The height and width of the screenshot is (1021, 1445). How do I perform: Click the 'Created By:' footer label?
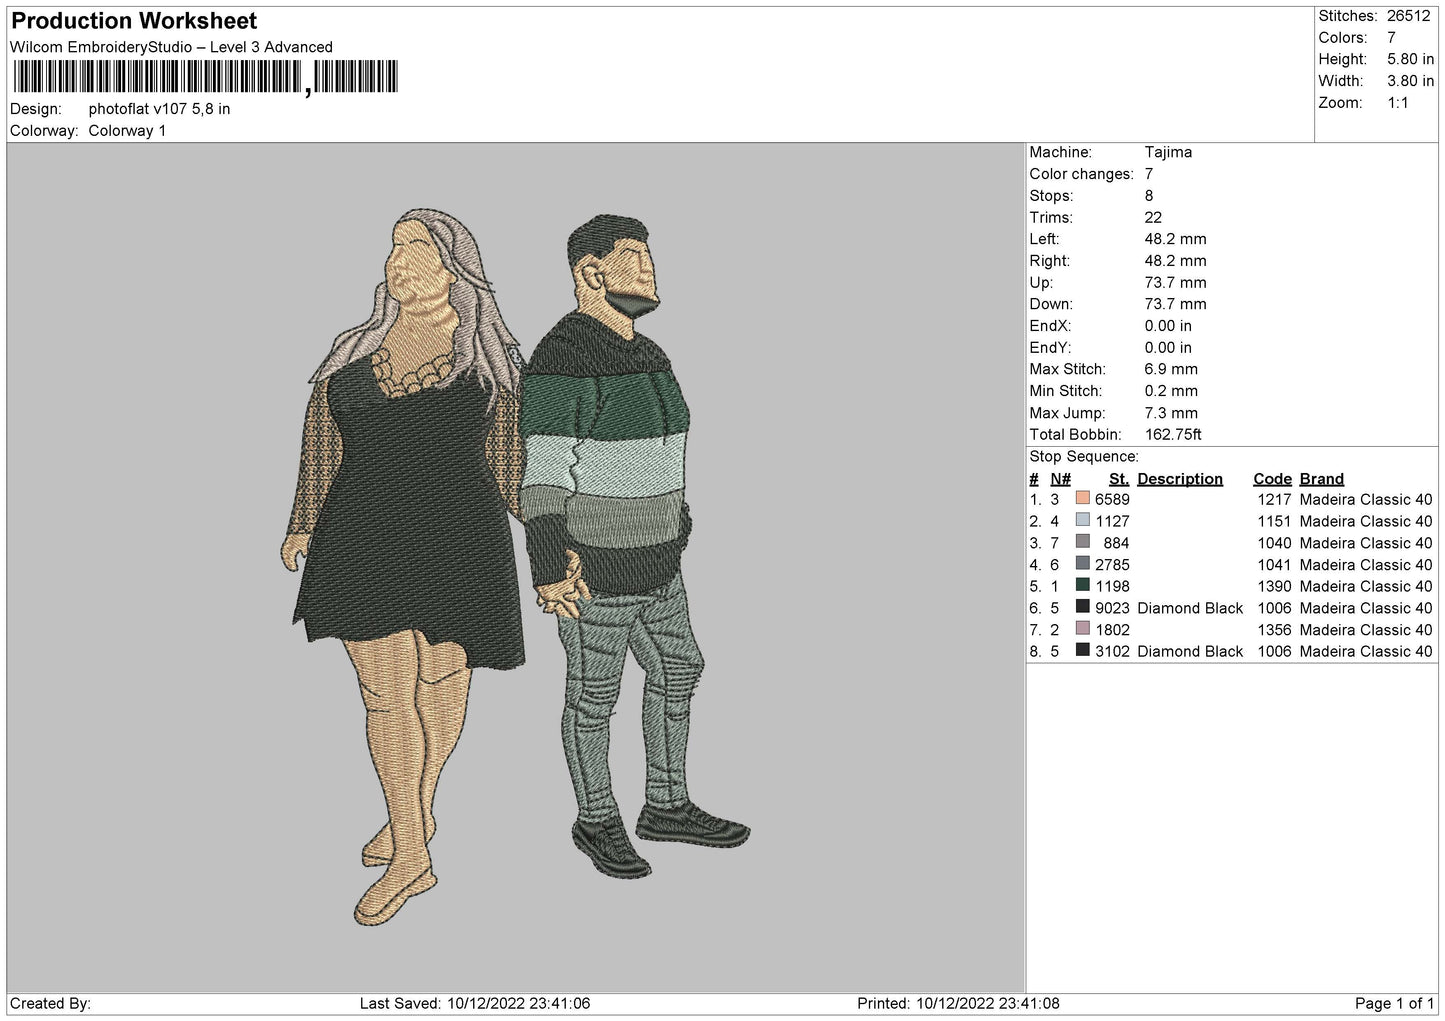pyautogui.click(x=50, y=1003)
